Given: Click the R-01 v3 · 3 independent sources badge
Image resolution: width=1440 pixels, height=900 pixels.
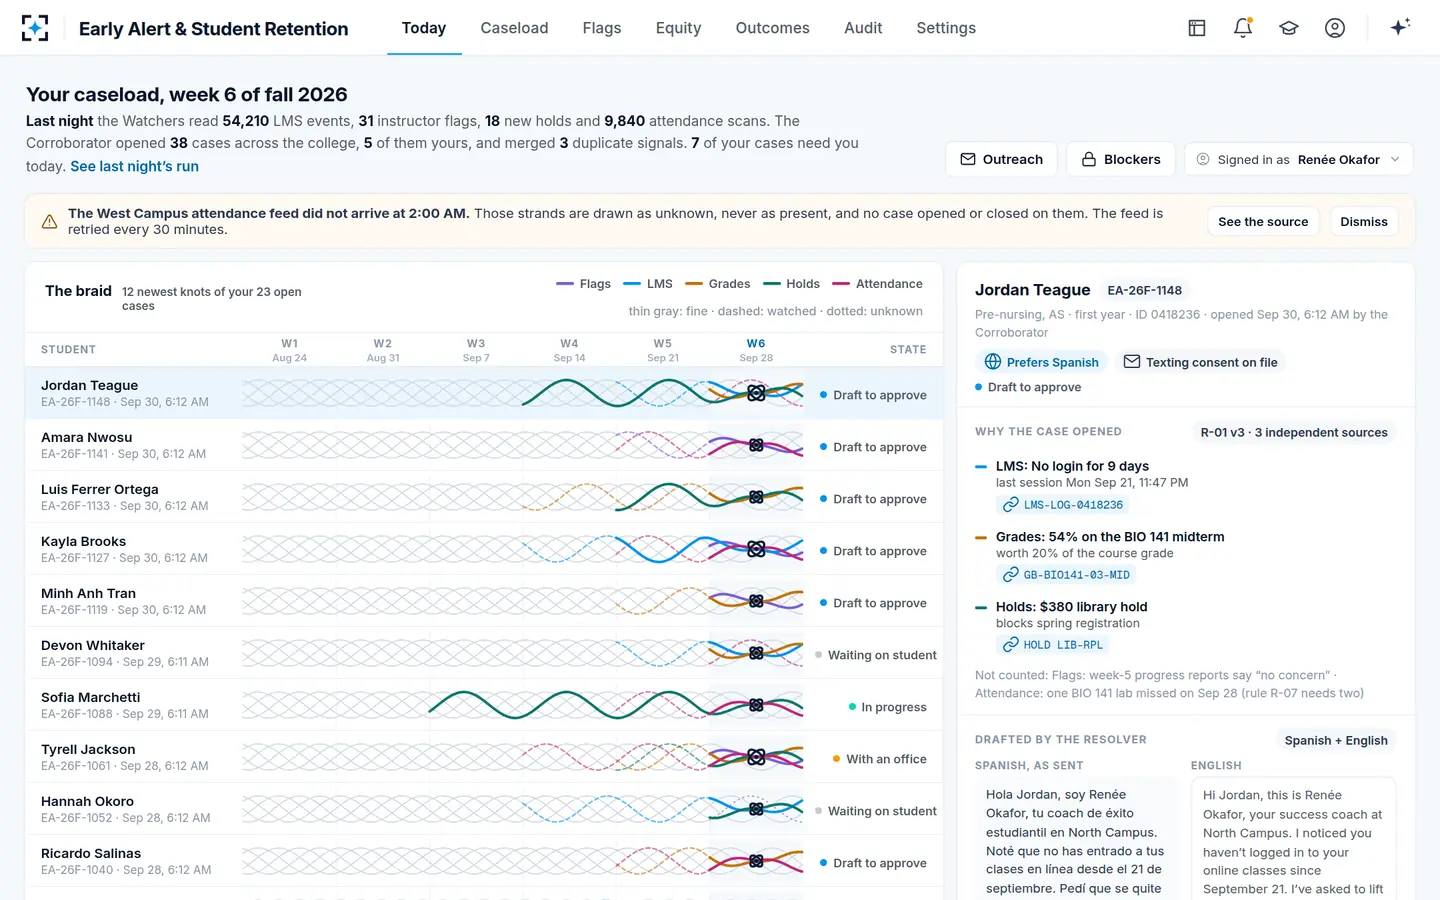Looking at the screenshot, I should (x=1294, y=432).
